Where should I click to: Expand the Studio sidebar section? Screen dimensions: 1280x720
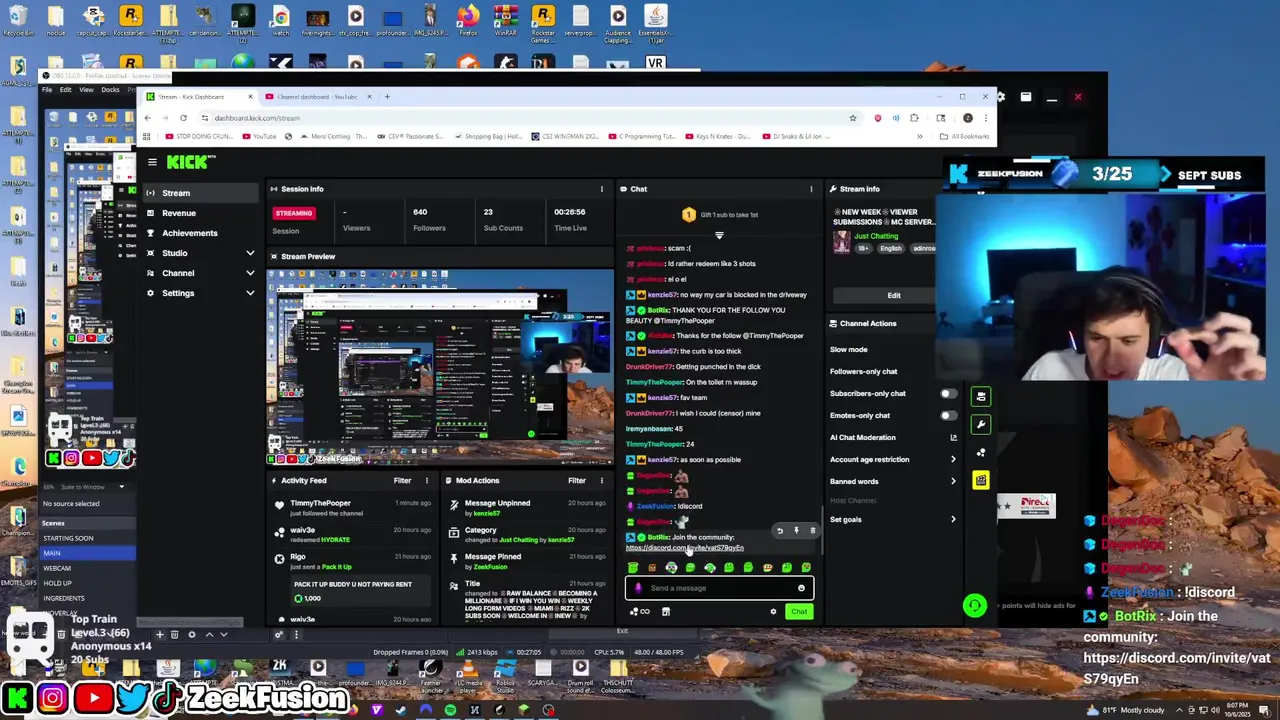[x=250, y=253]
